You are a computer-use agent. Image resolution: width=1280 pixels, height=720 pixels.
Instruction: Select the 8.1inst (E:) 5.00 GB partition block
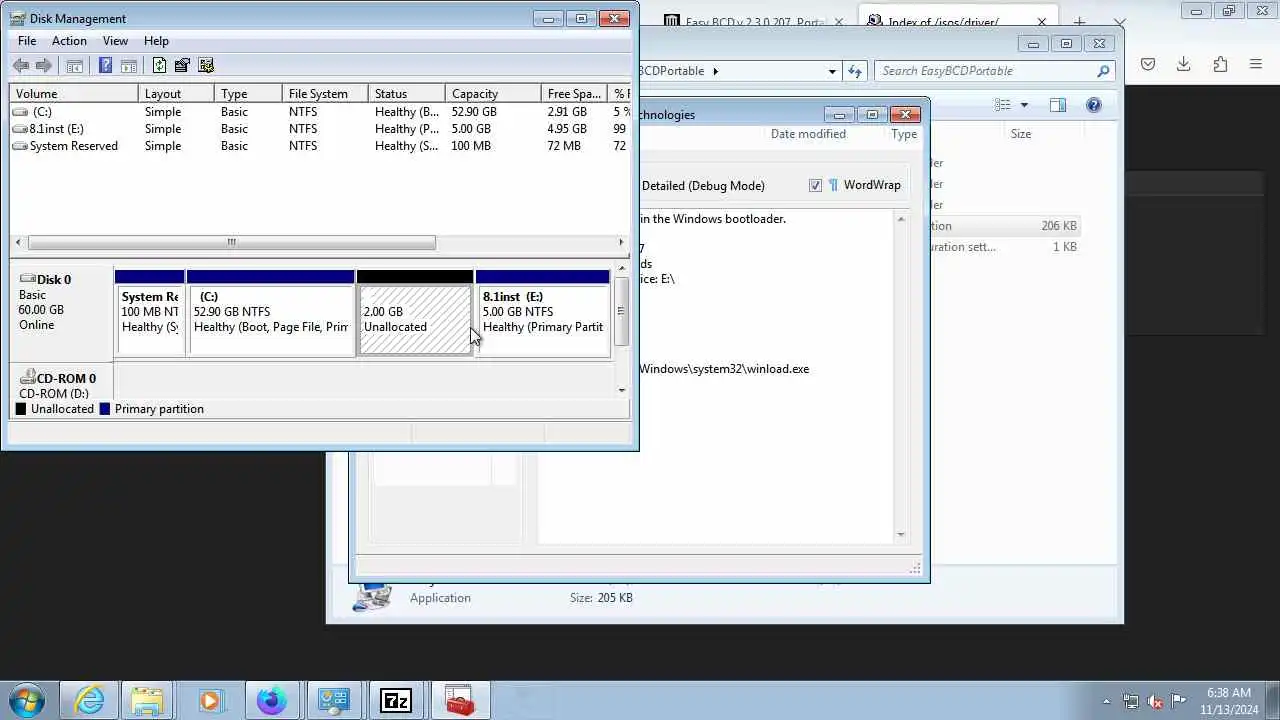coord(543,314)
